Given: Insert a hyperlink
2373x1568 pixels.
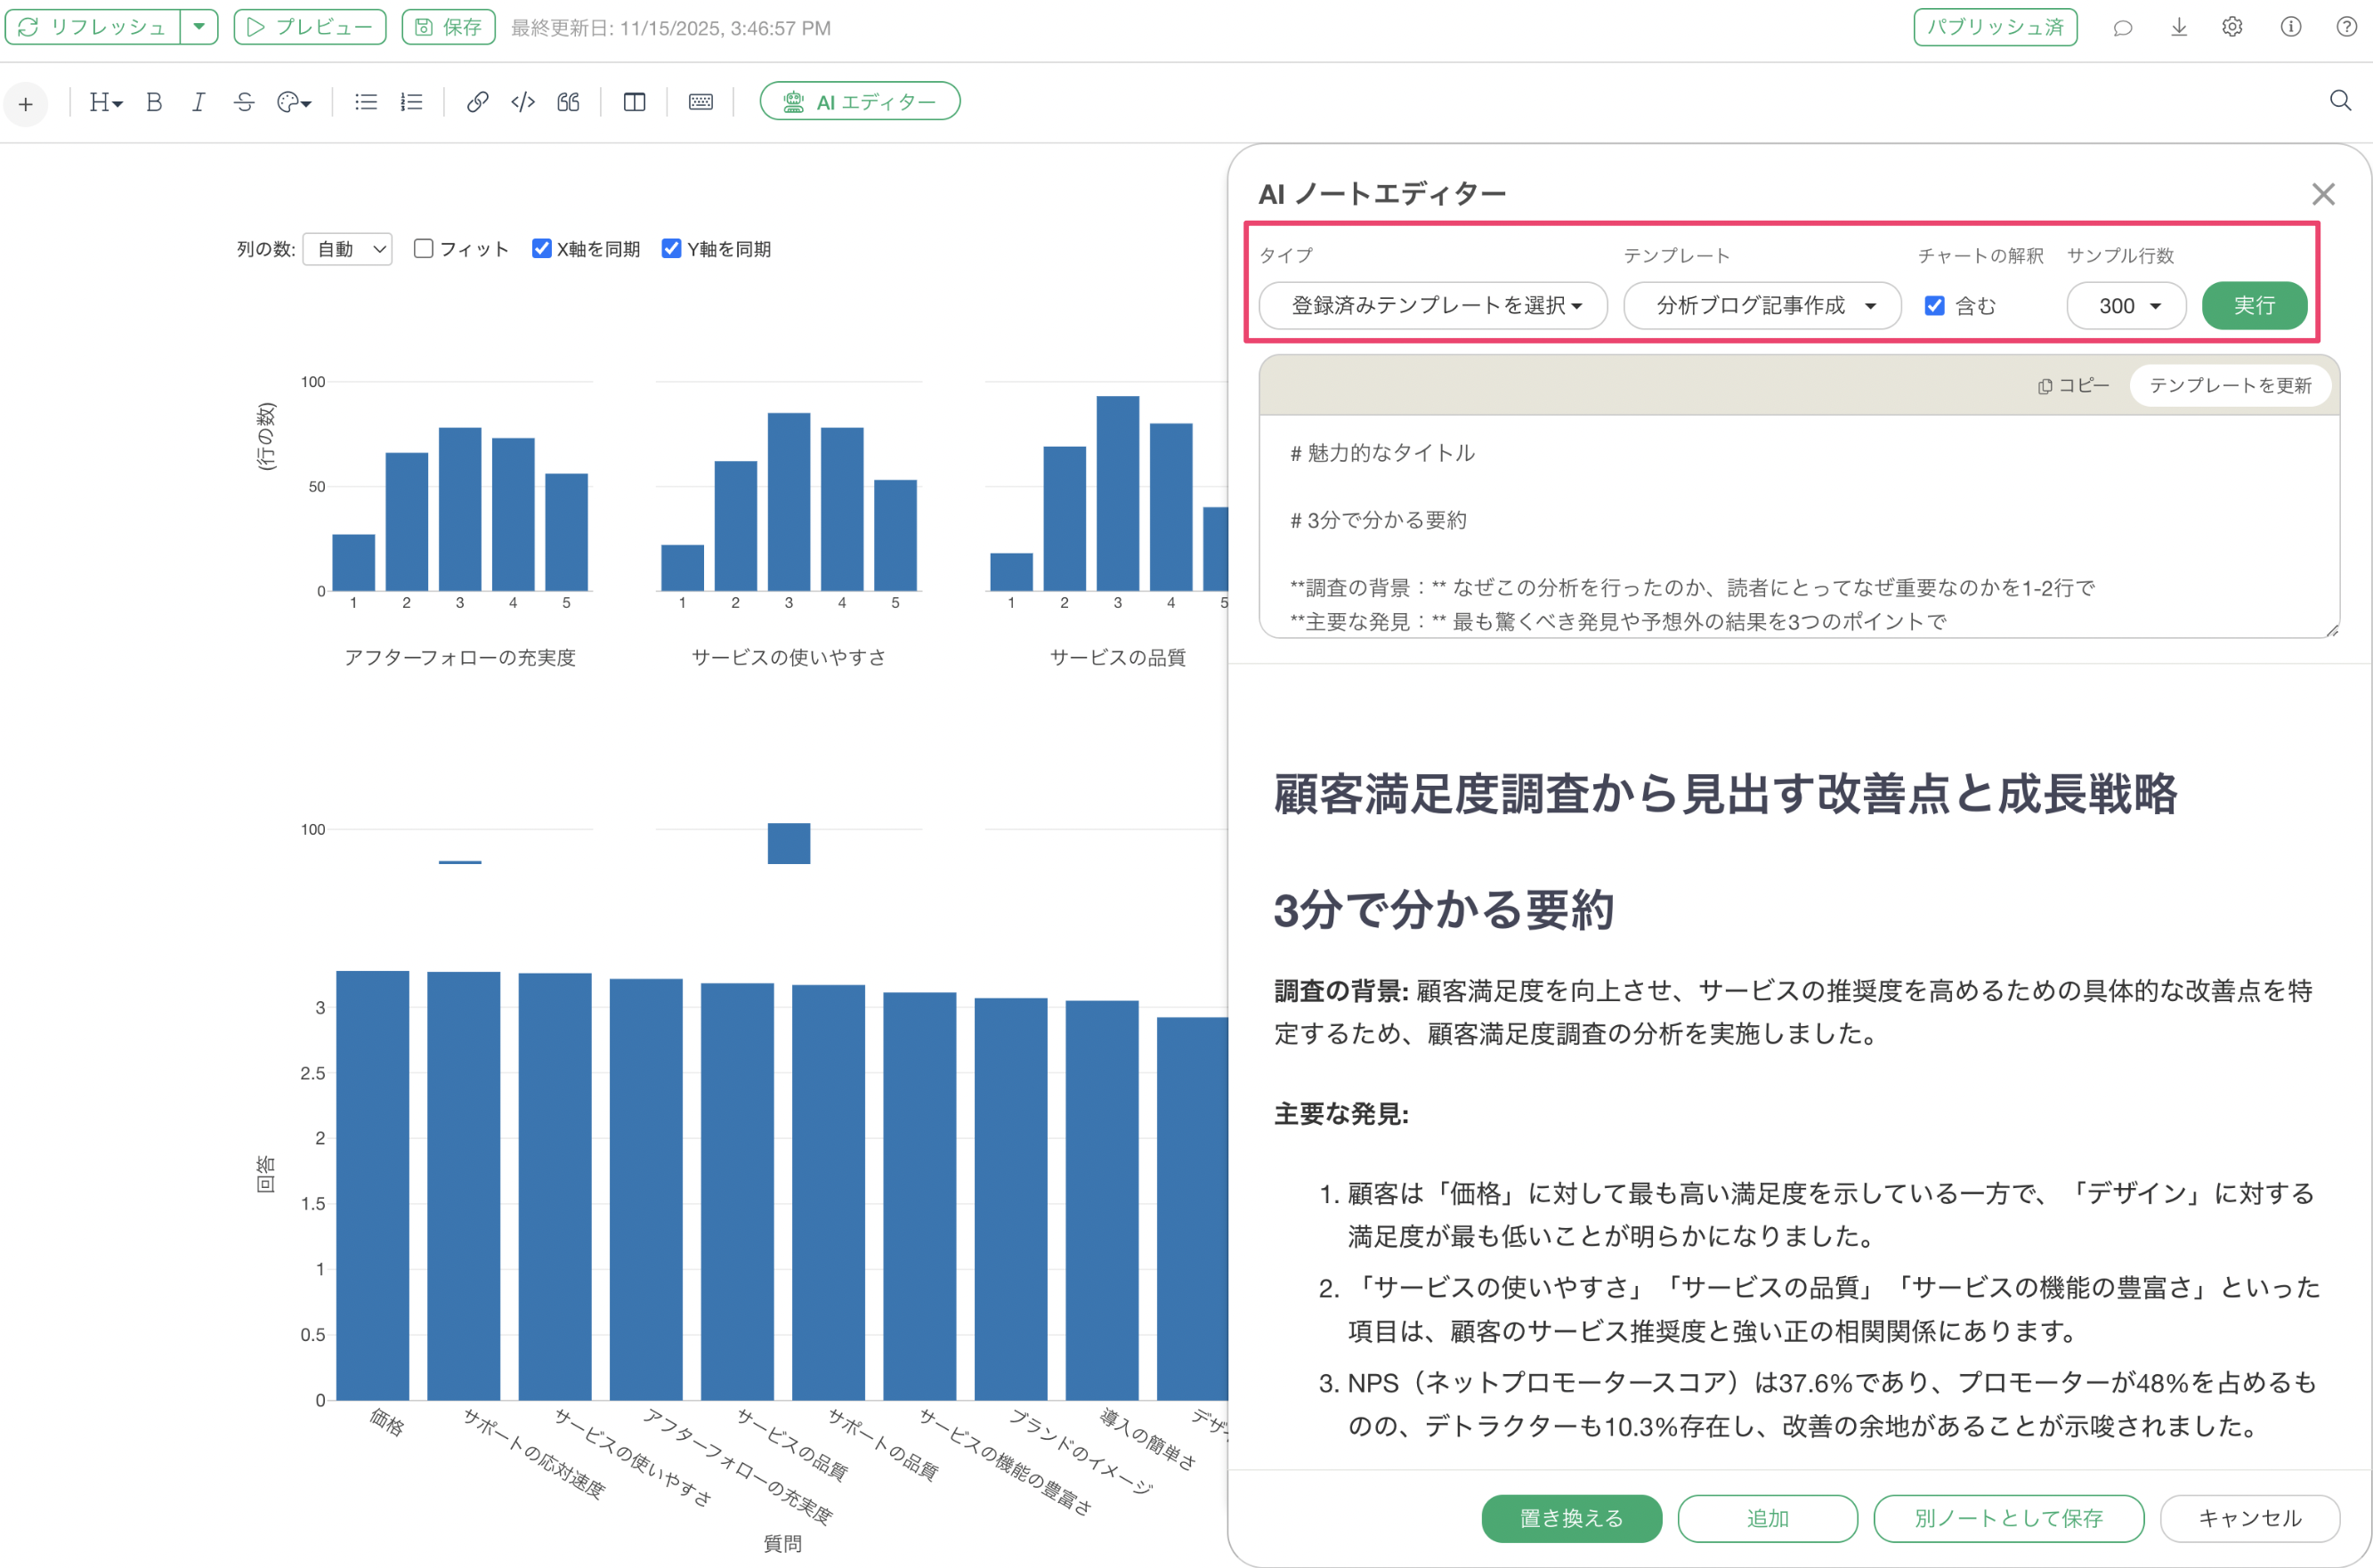Looking at the screenshot, I should [477, 102].
